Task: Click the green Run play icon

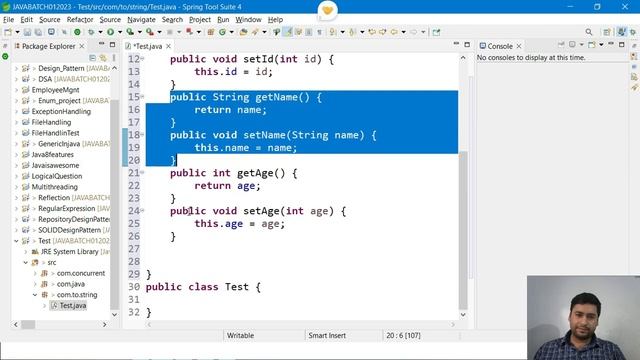Action: tap(110, 32)
